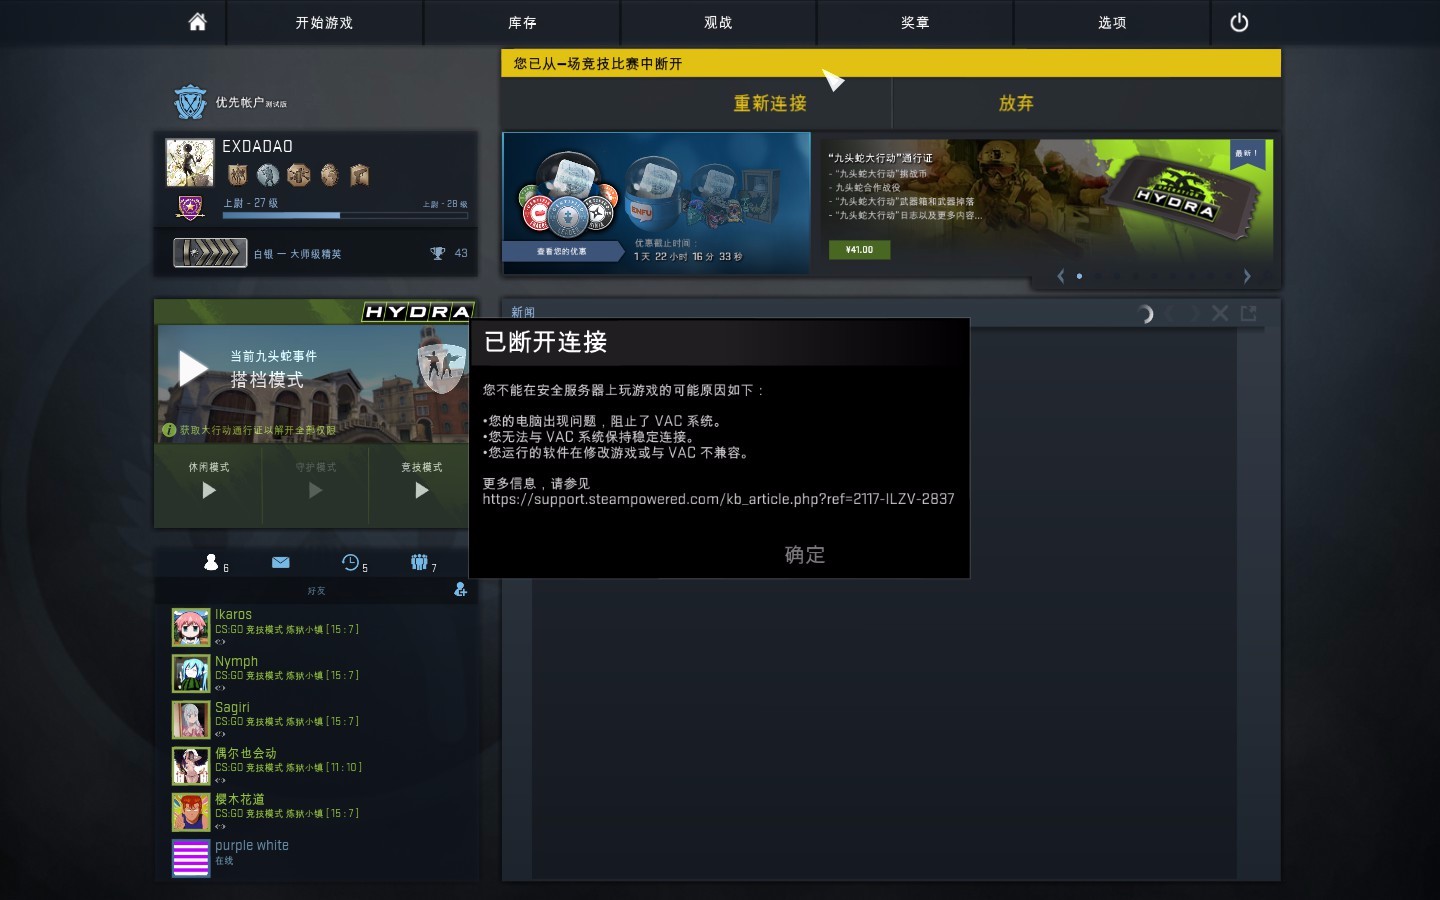
Task: Go to next store banner arrow
Action: pos(1247,276)
